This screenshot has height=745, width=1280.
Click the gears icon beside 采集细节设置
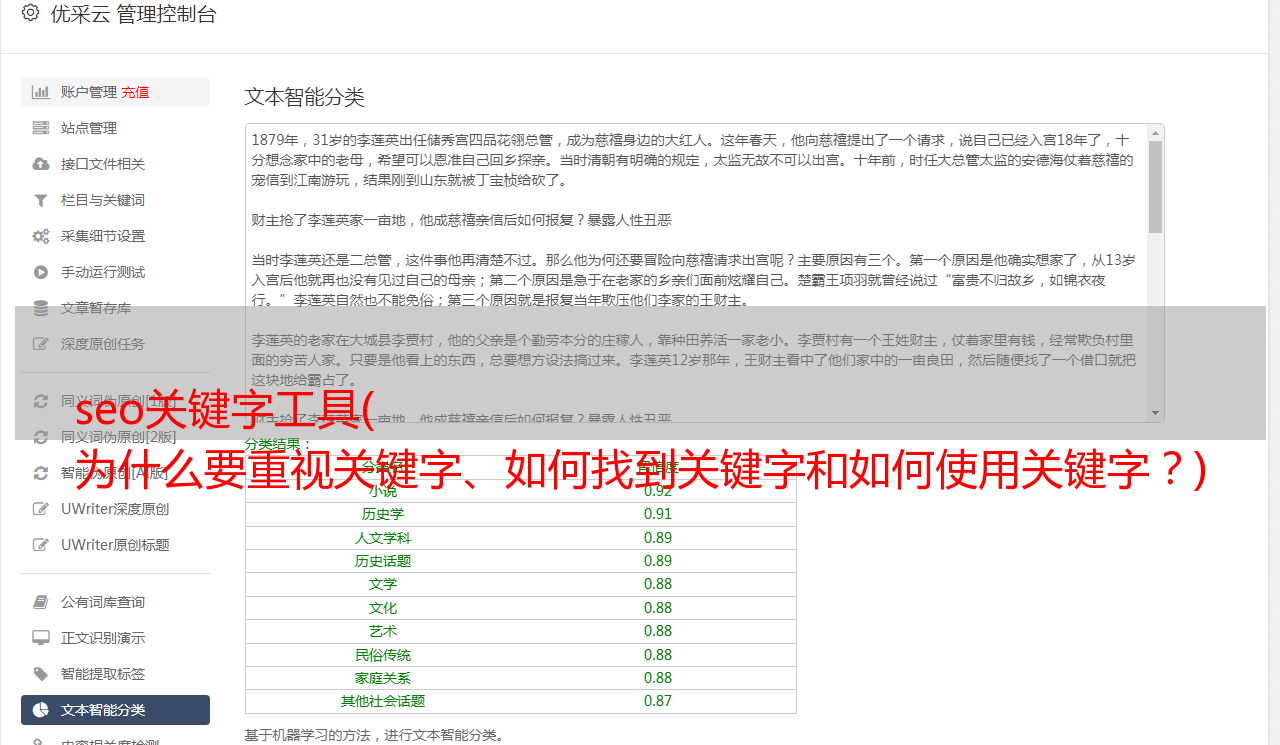(39, 235)
